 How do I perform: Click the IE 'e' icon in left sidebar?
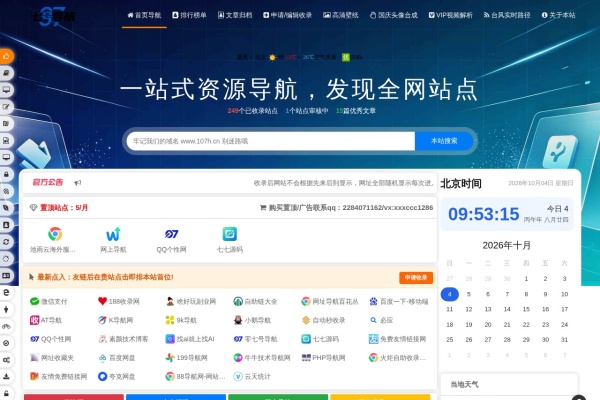tap(6, 292)
